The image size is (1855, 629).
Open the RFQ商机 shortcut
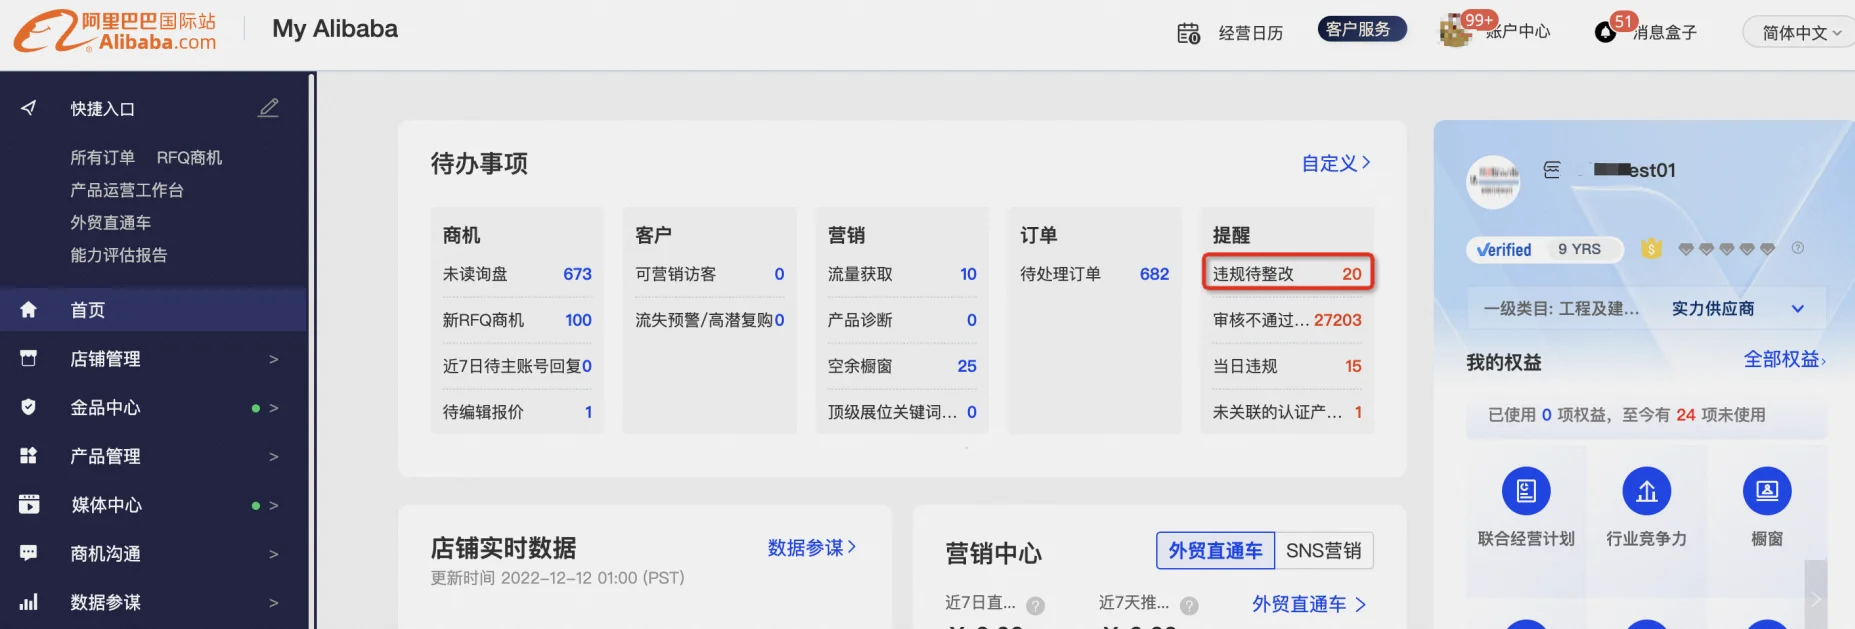(x=189, y=157)
